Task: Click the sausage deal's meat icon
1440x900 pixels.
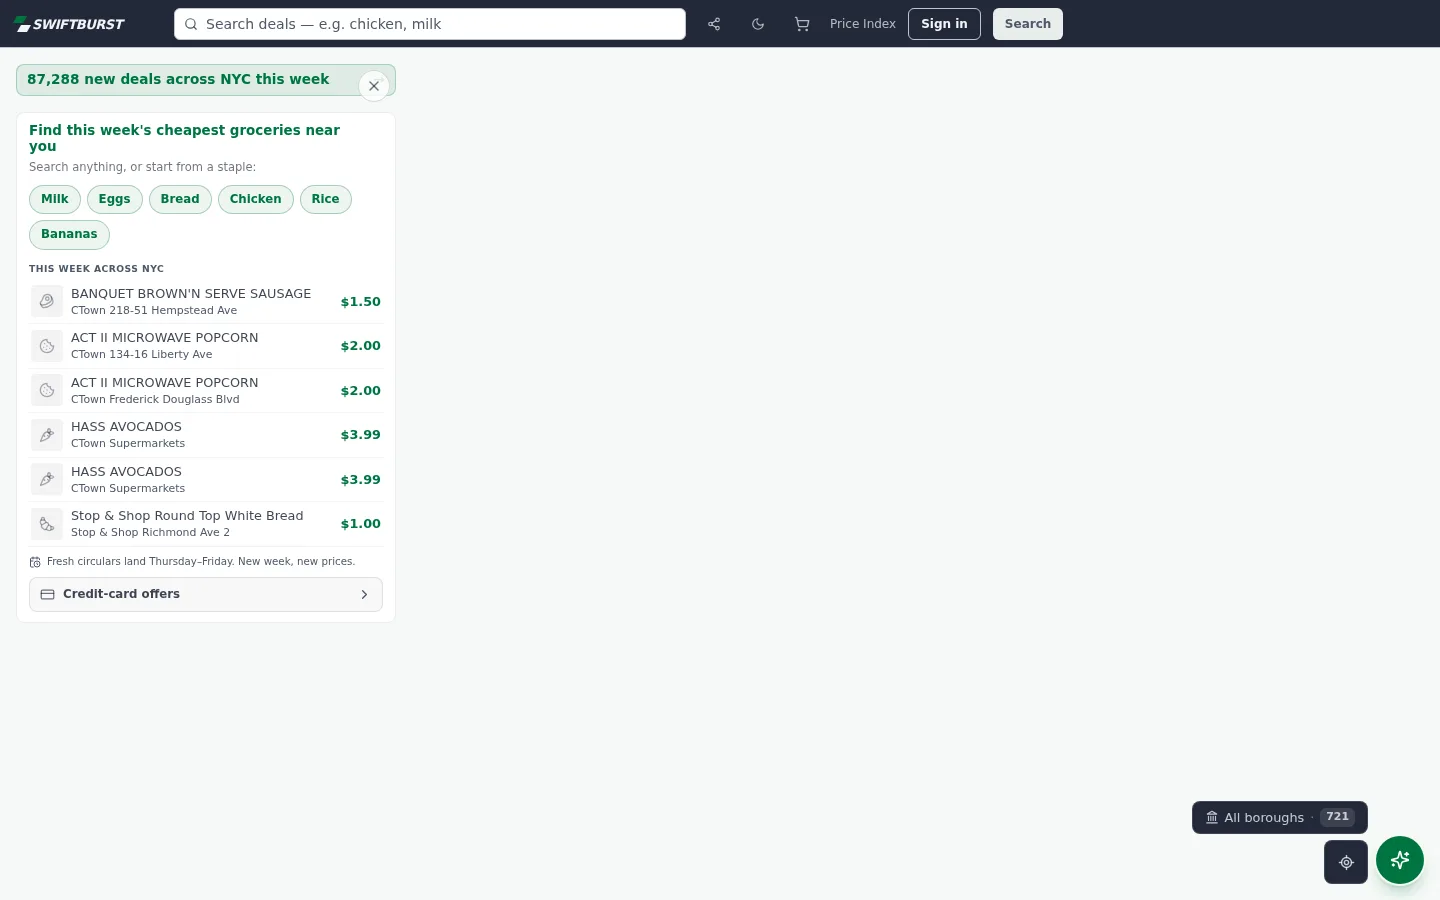Action: tap(47, 301)
